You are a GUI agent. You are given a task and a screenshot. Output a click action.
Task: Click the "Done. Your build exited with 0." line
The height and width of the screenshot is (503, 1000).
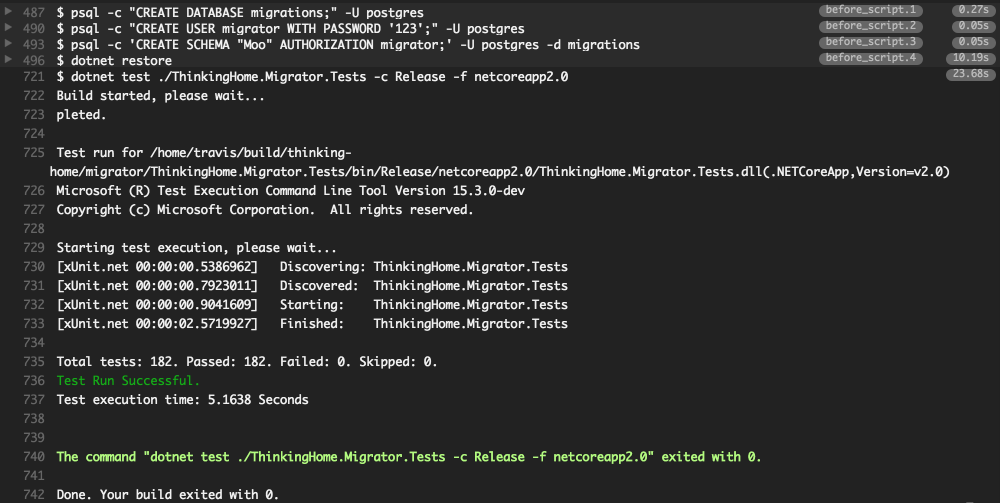point(167,495)
